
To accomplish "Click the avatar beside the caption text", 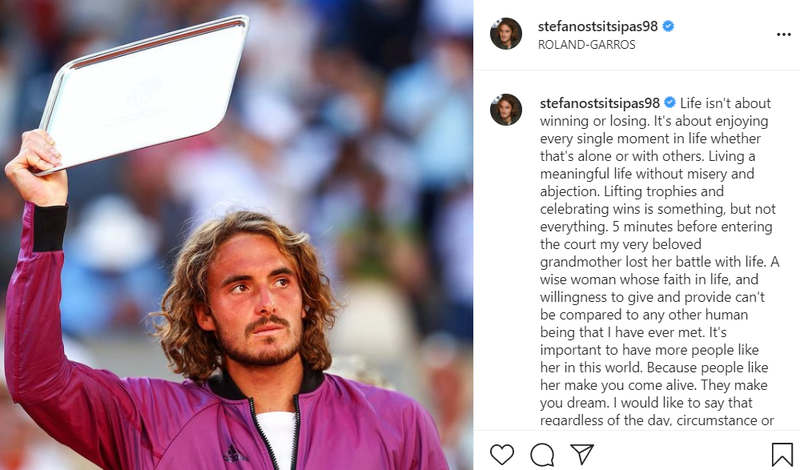I will click(x=506, y=110).
